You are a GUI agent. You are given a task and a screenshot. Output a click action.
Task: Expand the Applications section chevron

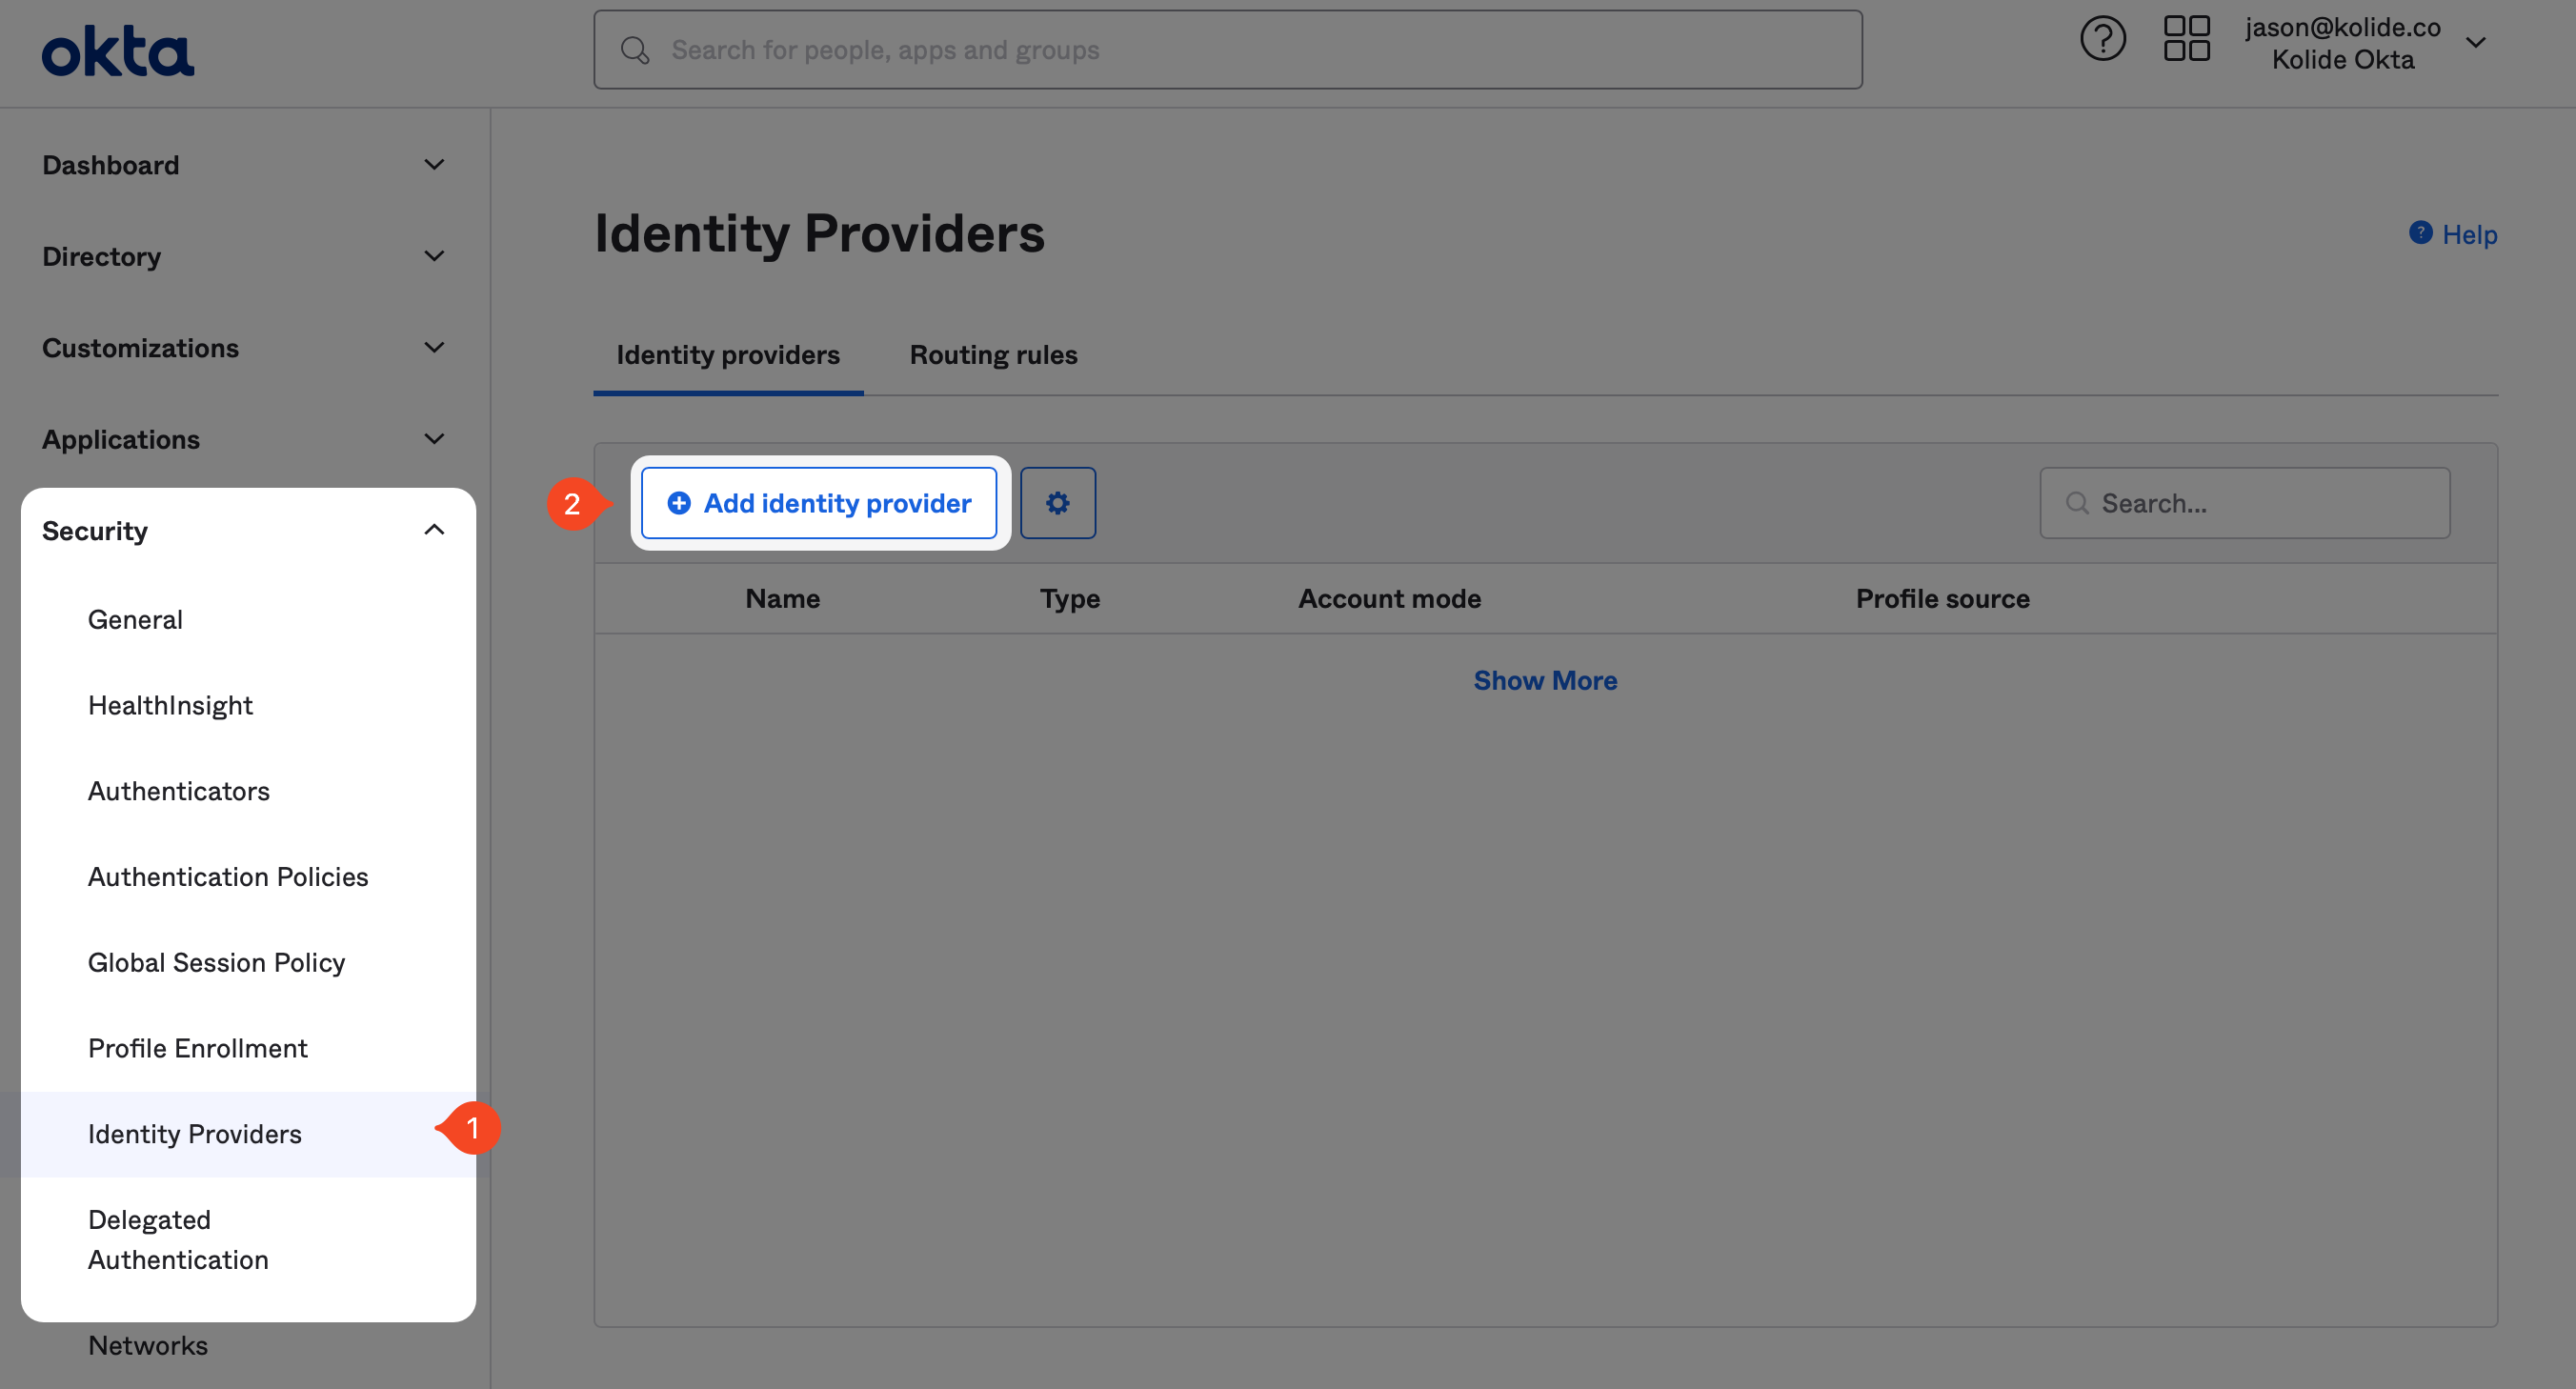coord(434,439)
